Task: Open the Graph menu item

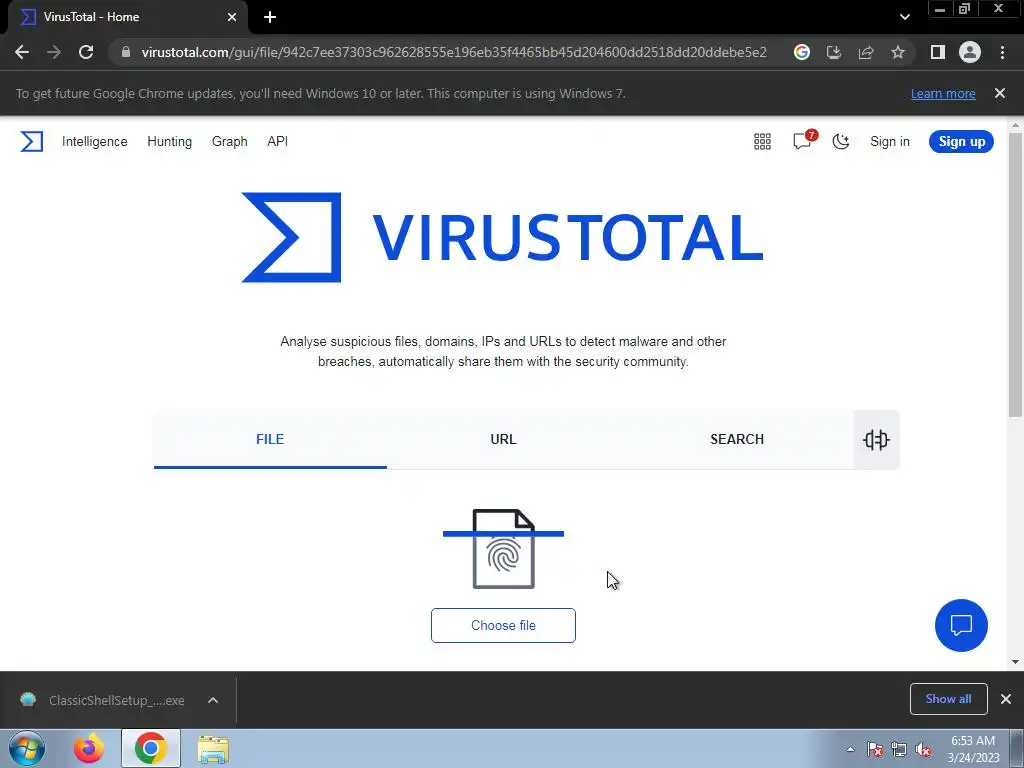Action: click(230, 142)
